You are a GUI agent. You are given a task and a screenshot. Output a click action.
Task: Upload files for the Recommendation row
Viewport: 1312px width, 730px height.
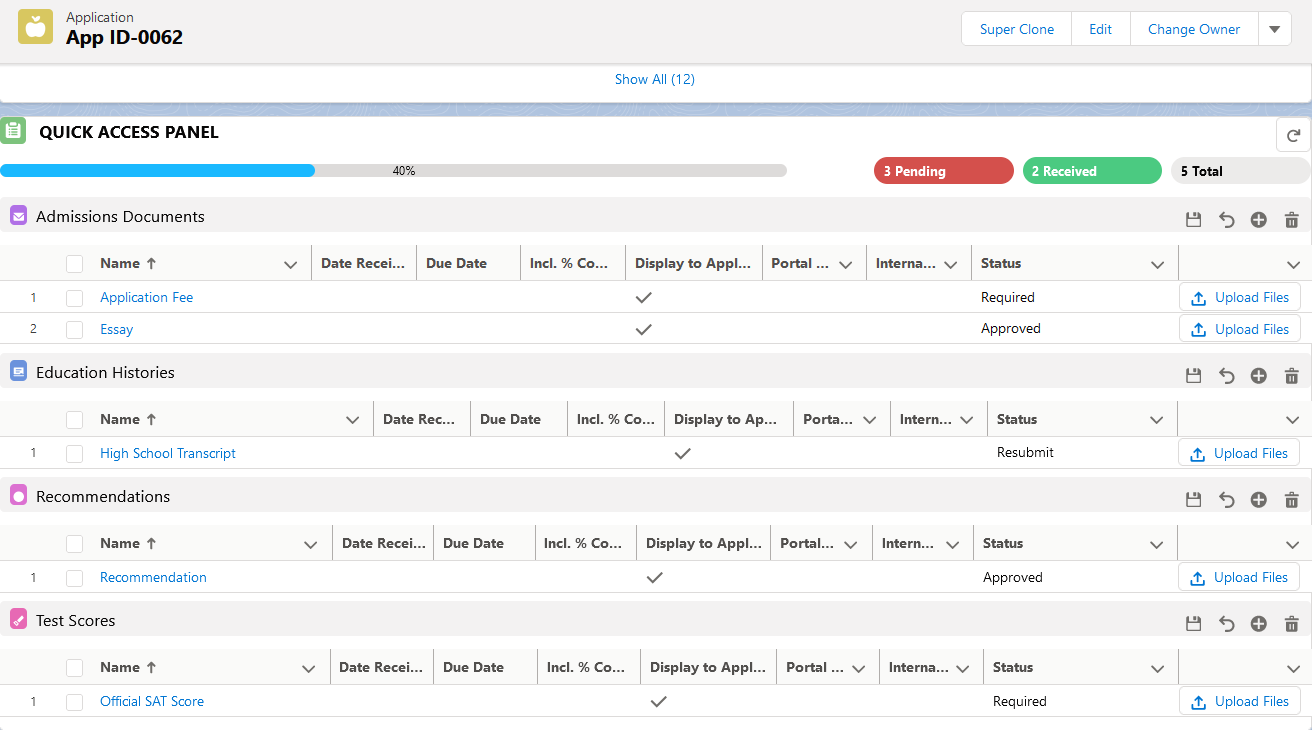(x=1239, y=577)
